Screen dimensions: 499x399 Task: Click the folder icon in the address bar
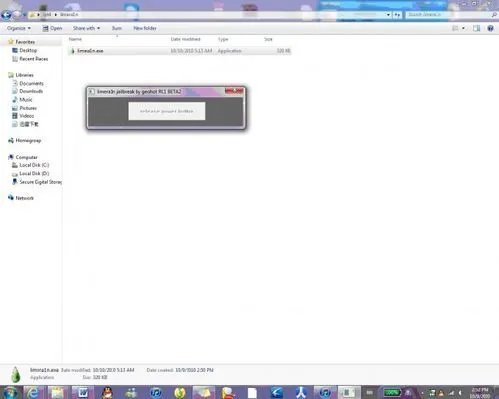pos(33,15)
